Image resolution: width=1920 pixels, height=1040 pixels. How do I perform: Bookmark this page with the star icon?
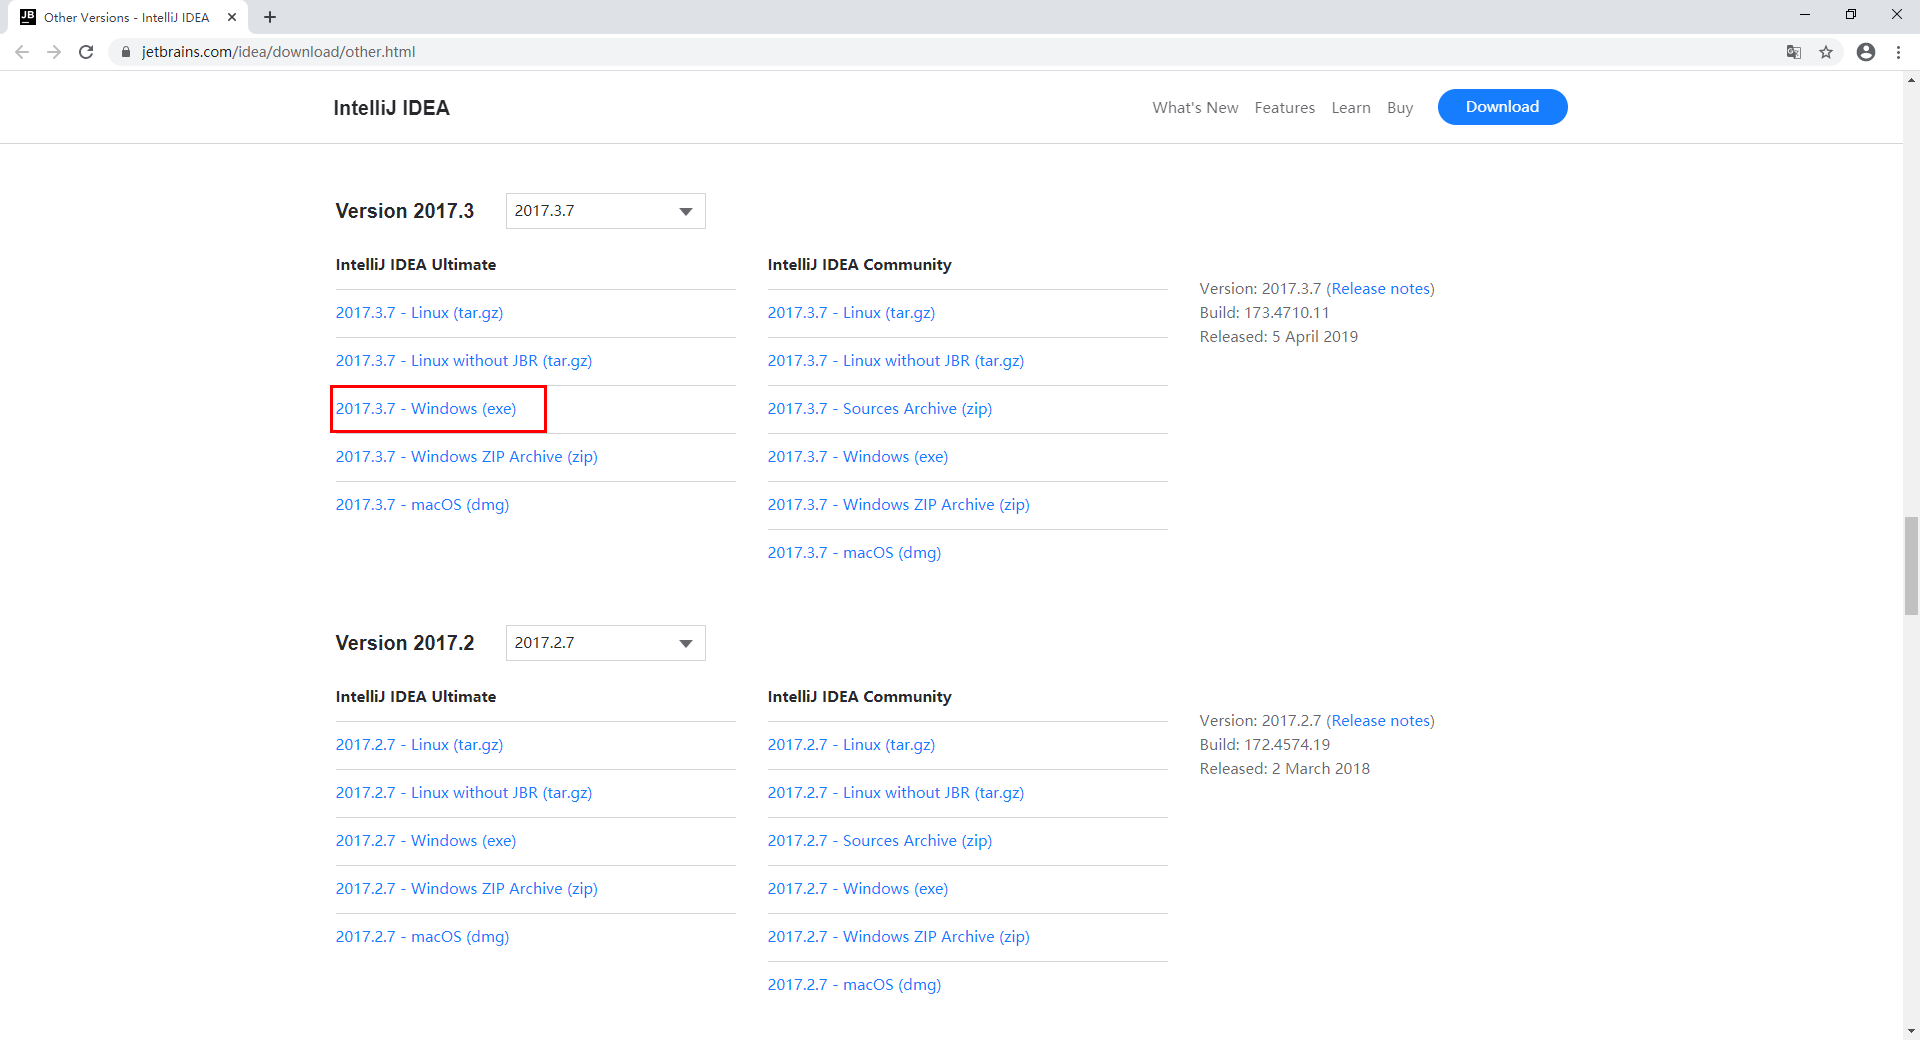1826,52
